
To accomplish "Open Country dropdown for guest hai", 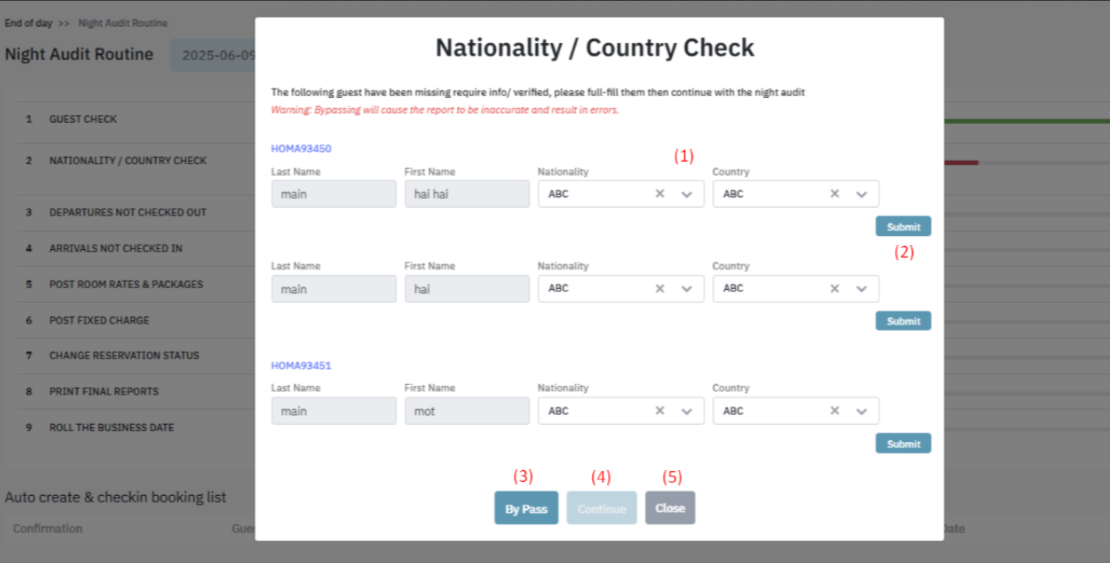I will [862, 288].
